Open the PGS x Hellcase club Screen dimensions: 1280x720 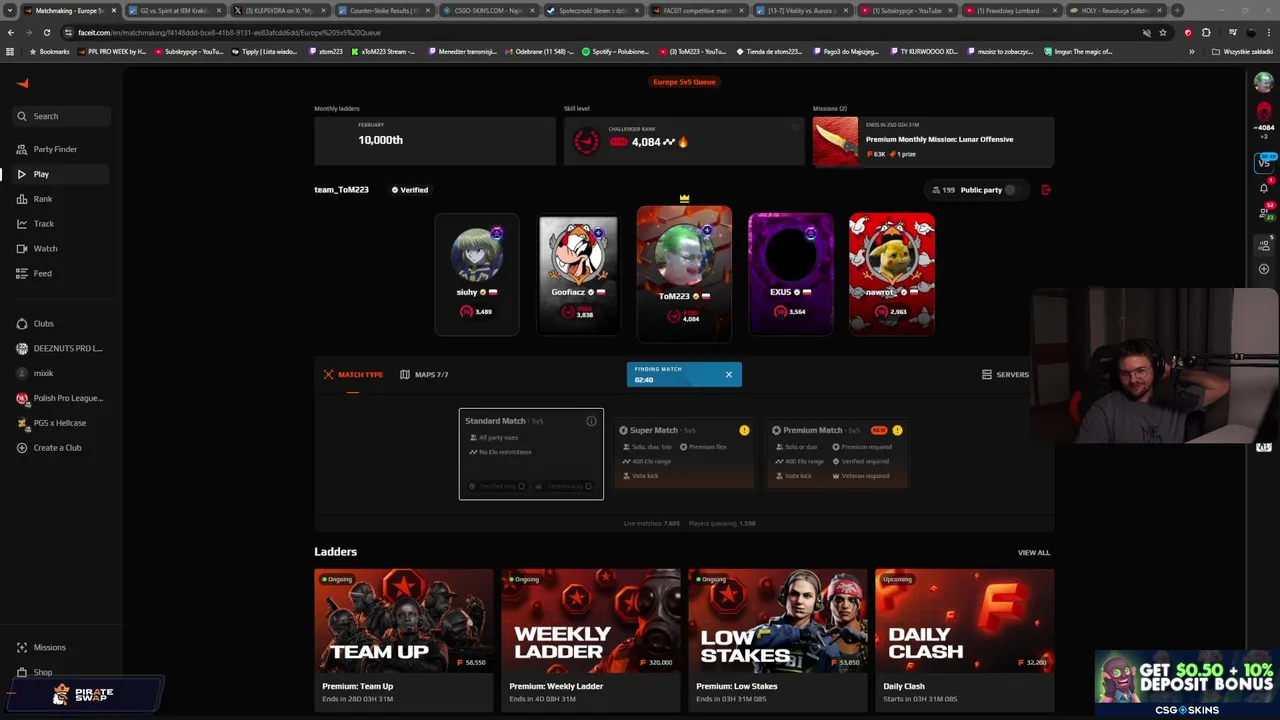60,423
